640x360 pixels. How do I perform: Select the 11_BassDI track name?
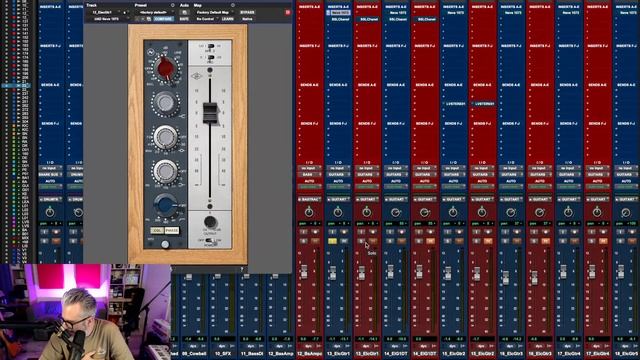pos(251,354)
